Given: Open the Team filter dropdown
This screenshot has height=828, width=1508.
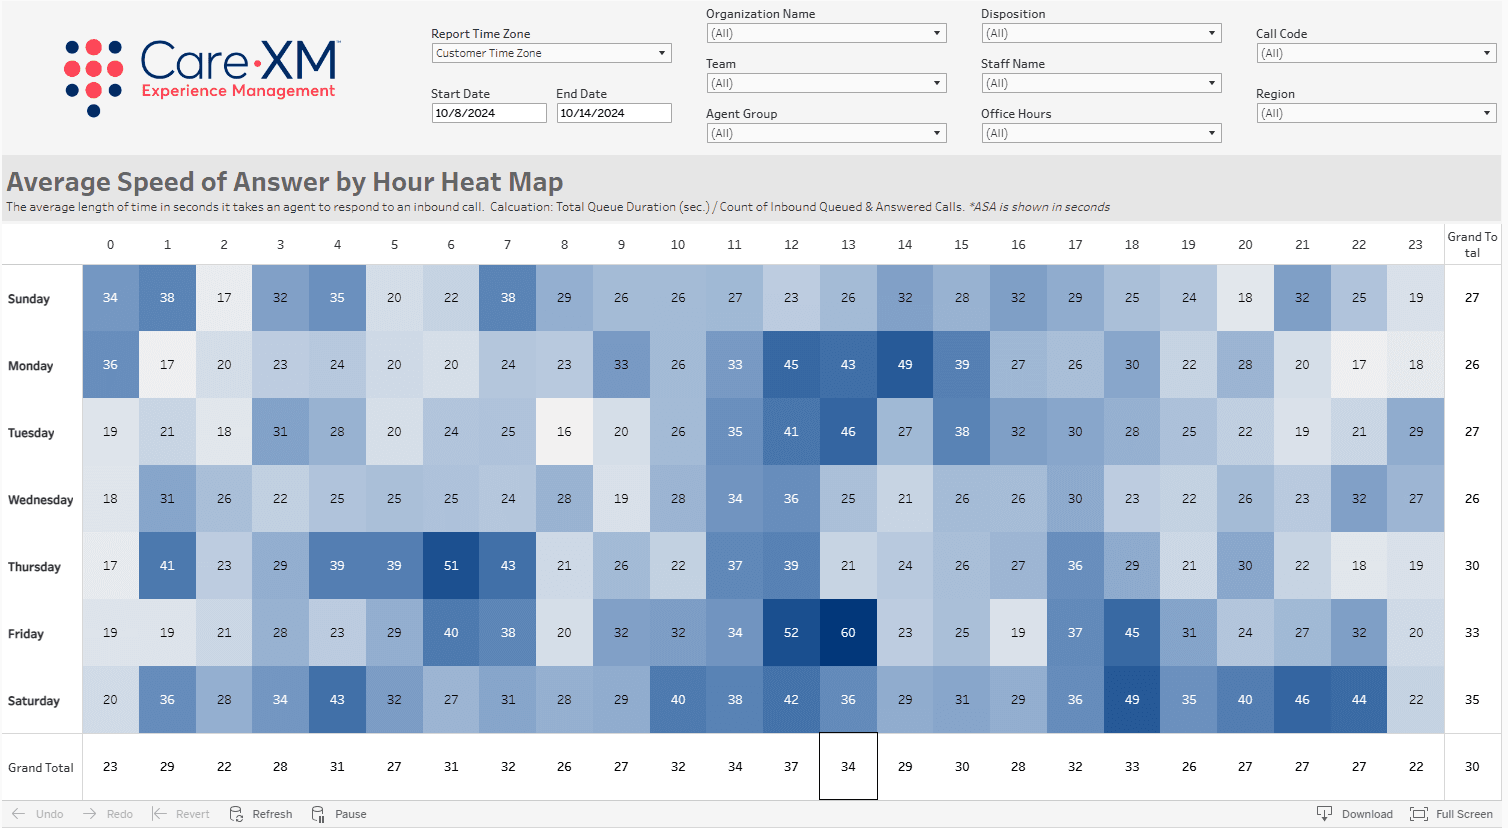Looking at the screenshot, I should point(936,82).
